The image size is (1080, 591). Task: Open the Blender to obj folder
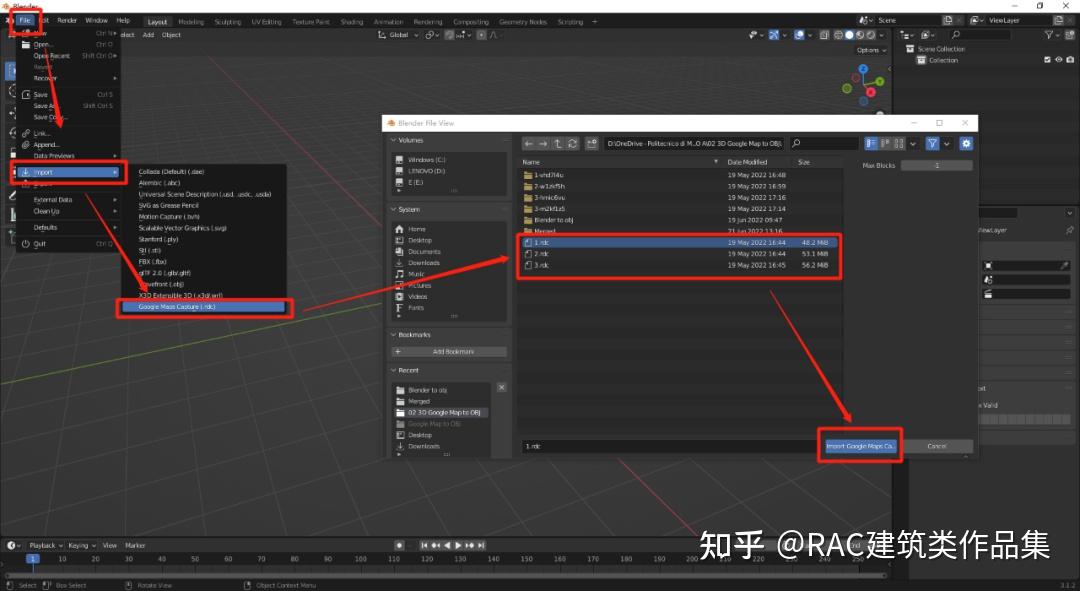[679, 220]
